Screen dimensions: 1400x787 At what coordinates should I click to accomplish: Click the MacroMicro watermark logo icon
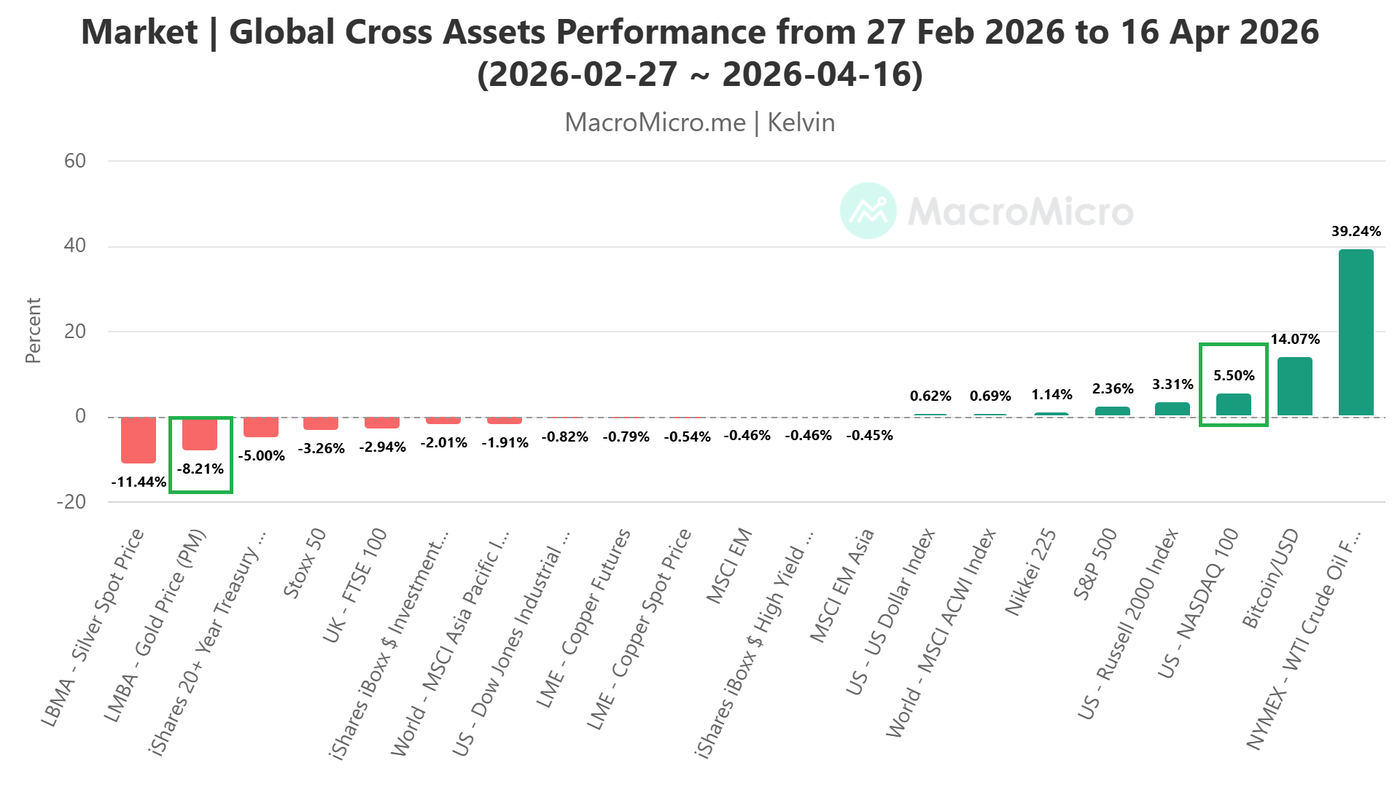point(868,211)
